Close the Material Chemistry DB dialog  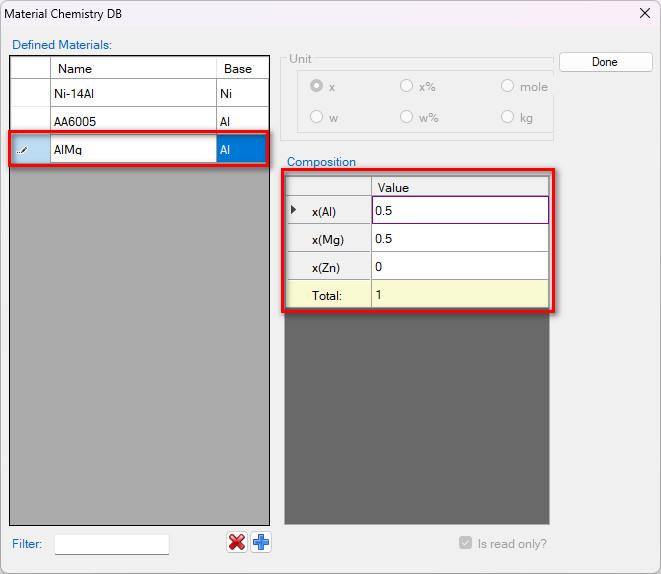[x=642, y=14]
